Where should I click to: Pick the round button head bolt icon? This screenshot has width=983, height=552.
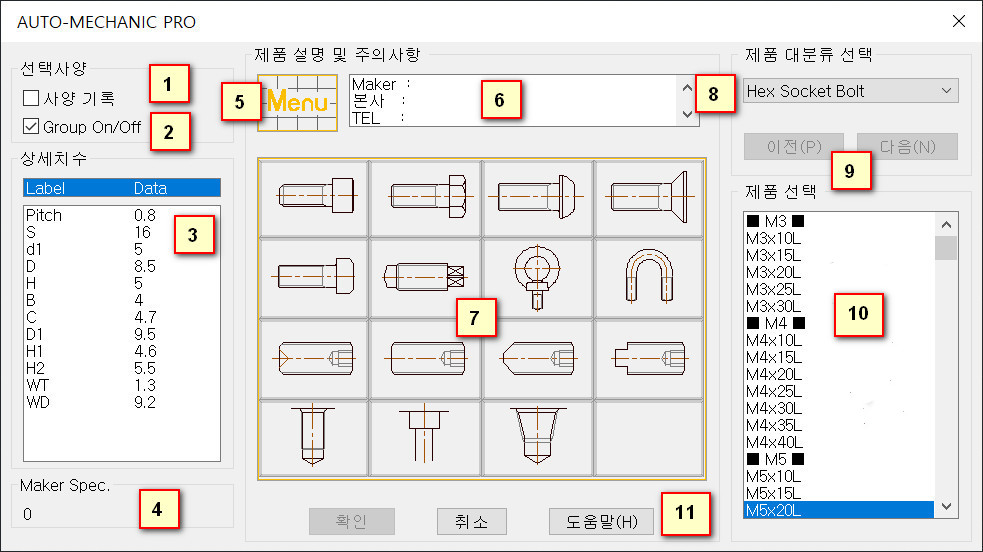coord(538,197)
